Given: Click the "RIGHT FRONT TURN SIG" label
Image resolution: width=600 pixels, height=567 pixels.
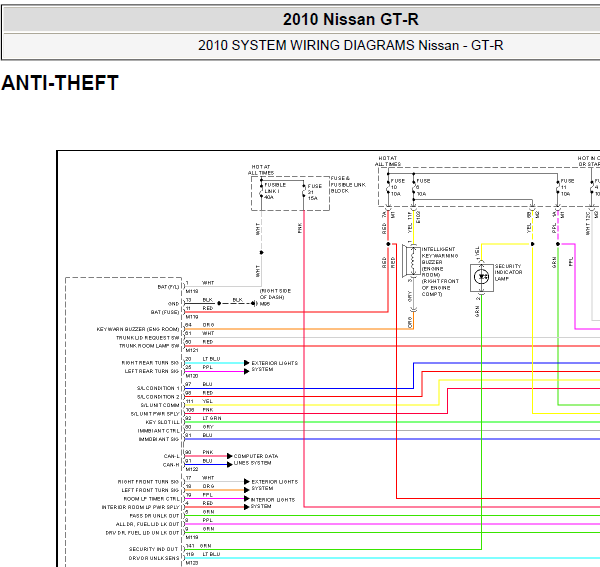Looking at the screenshot, I should [x=148, y=482].
